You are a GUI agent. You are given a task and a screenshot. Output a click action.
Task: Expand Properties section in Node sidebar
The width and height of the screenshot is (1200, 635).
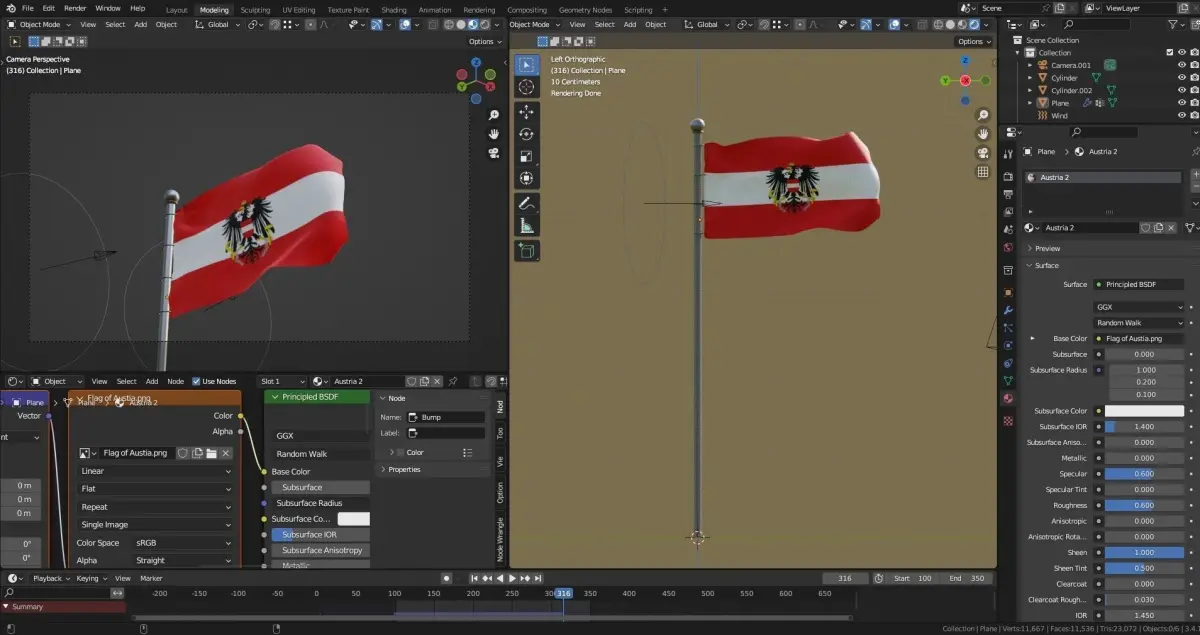(x=404, y=469)
